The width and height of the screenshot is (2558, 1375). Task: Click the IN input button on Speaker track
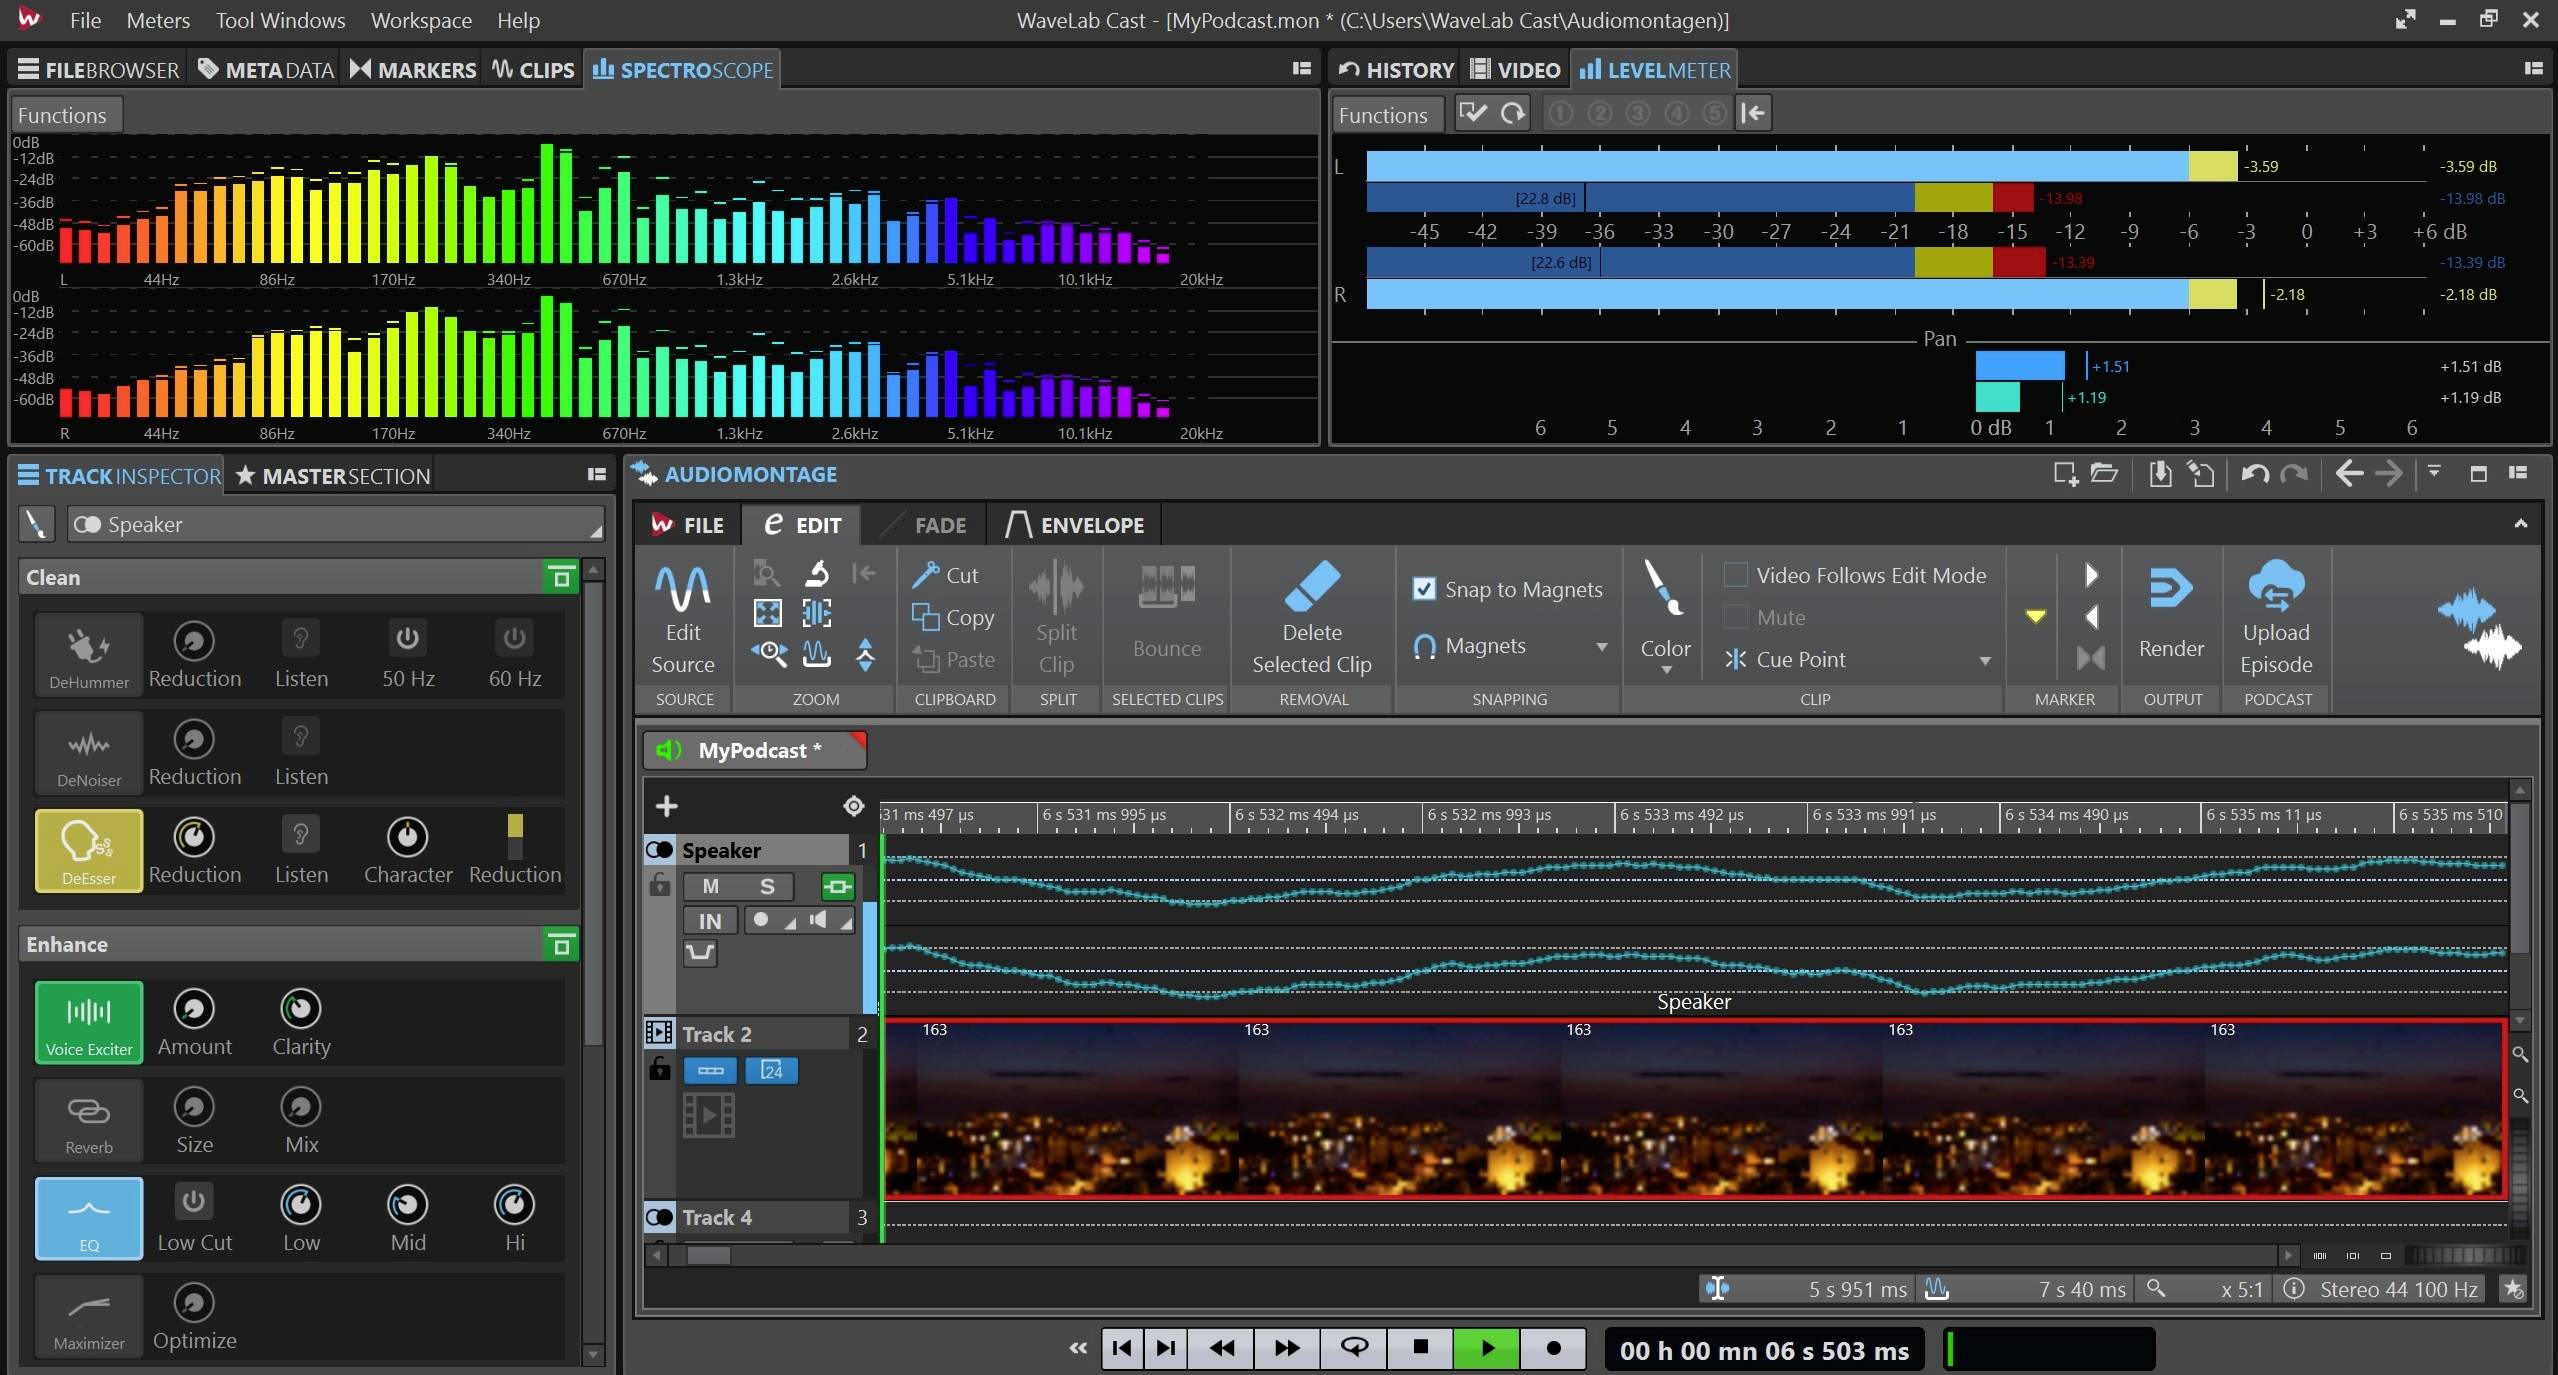[x=710, y=921]
